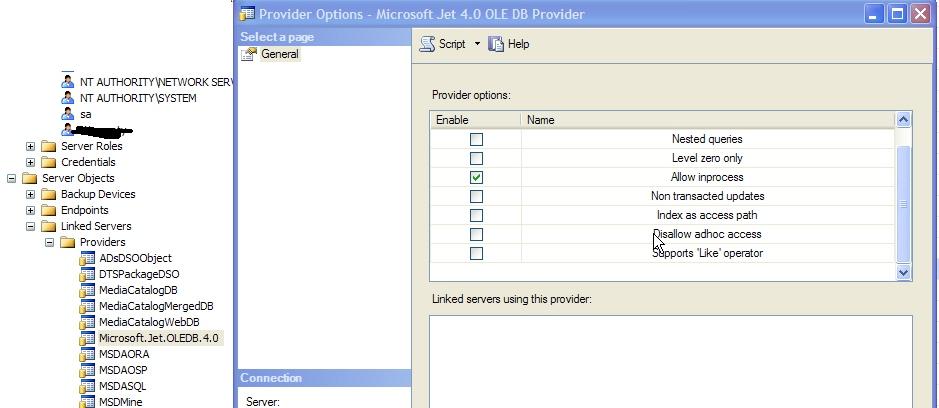The image size is (939, 408).
Task: Click inside Linked servers using this provider list
Action: click(671, 361)
